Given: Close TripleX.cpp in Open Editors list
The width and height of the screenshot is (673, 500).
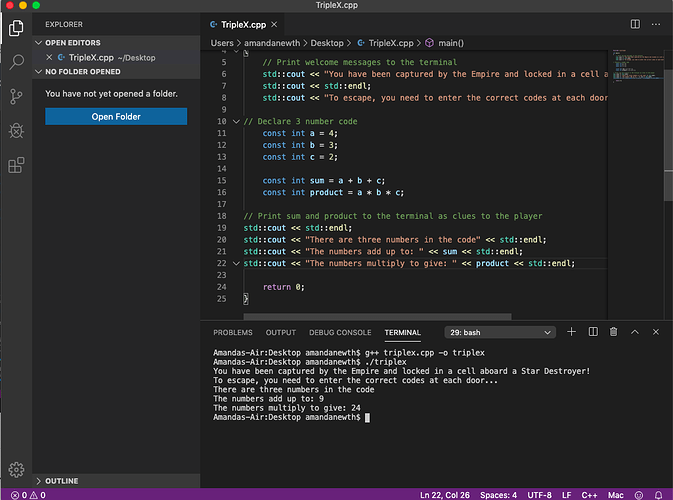Looking at the screenshot, I should (49, 57).
